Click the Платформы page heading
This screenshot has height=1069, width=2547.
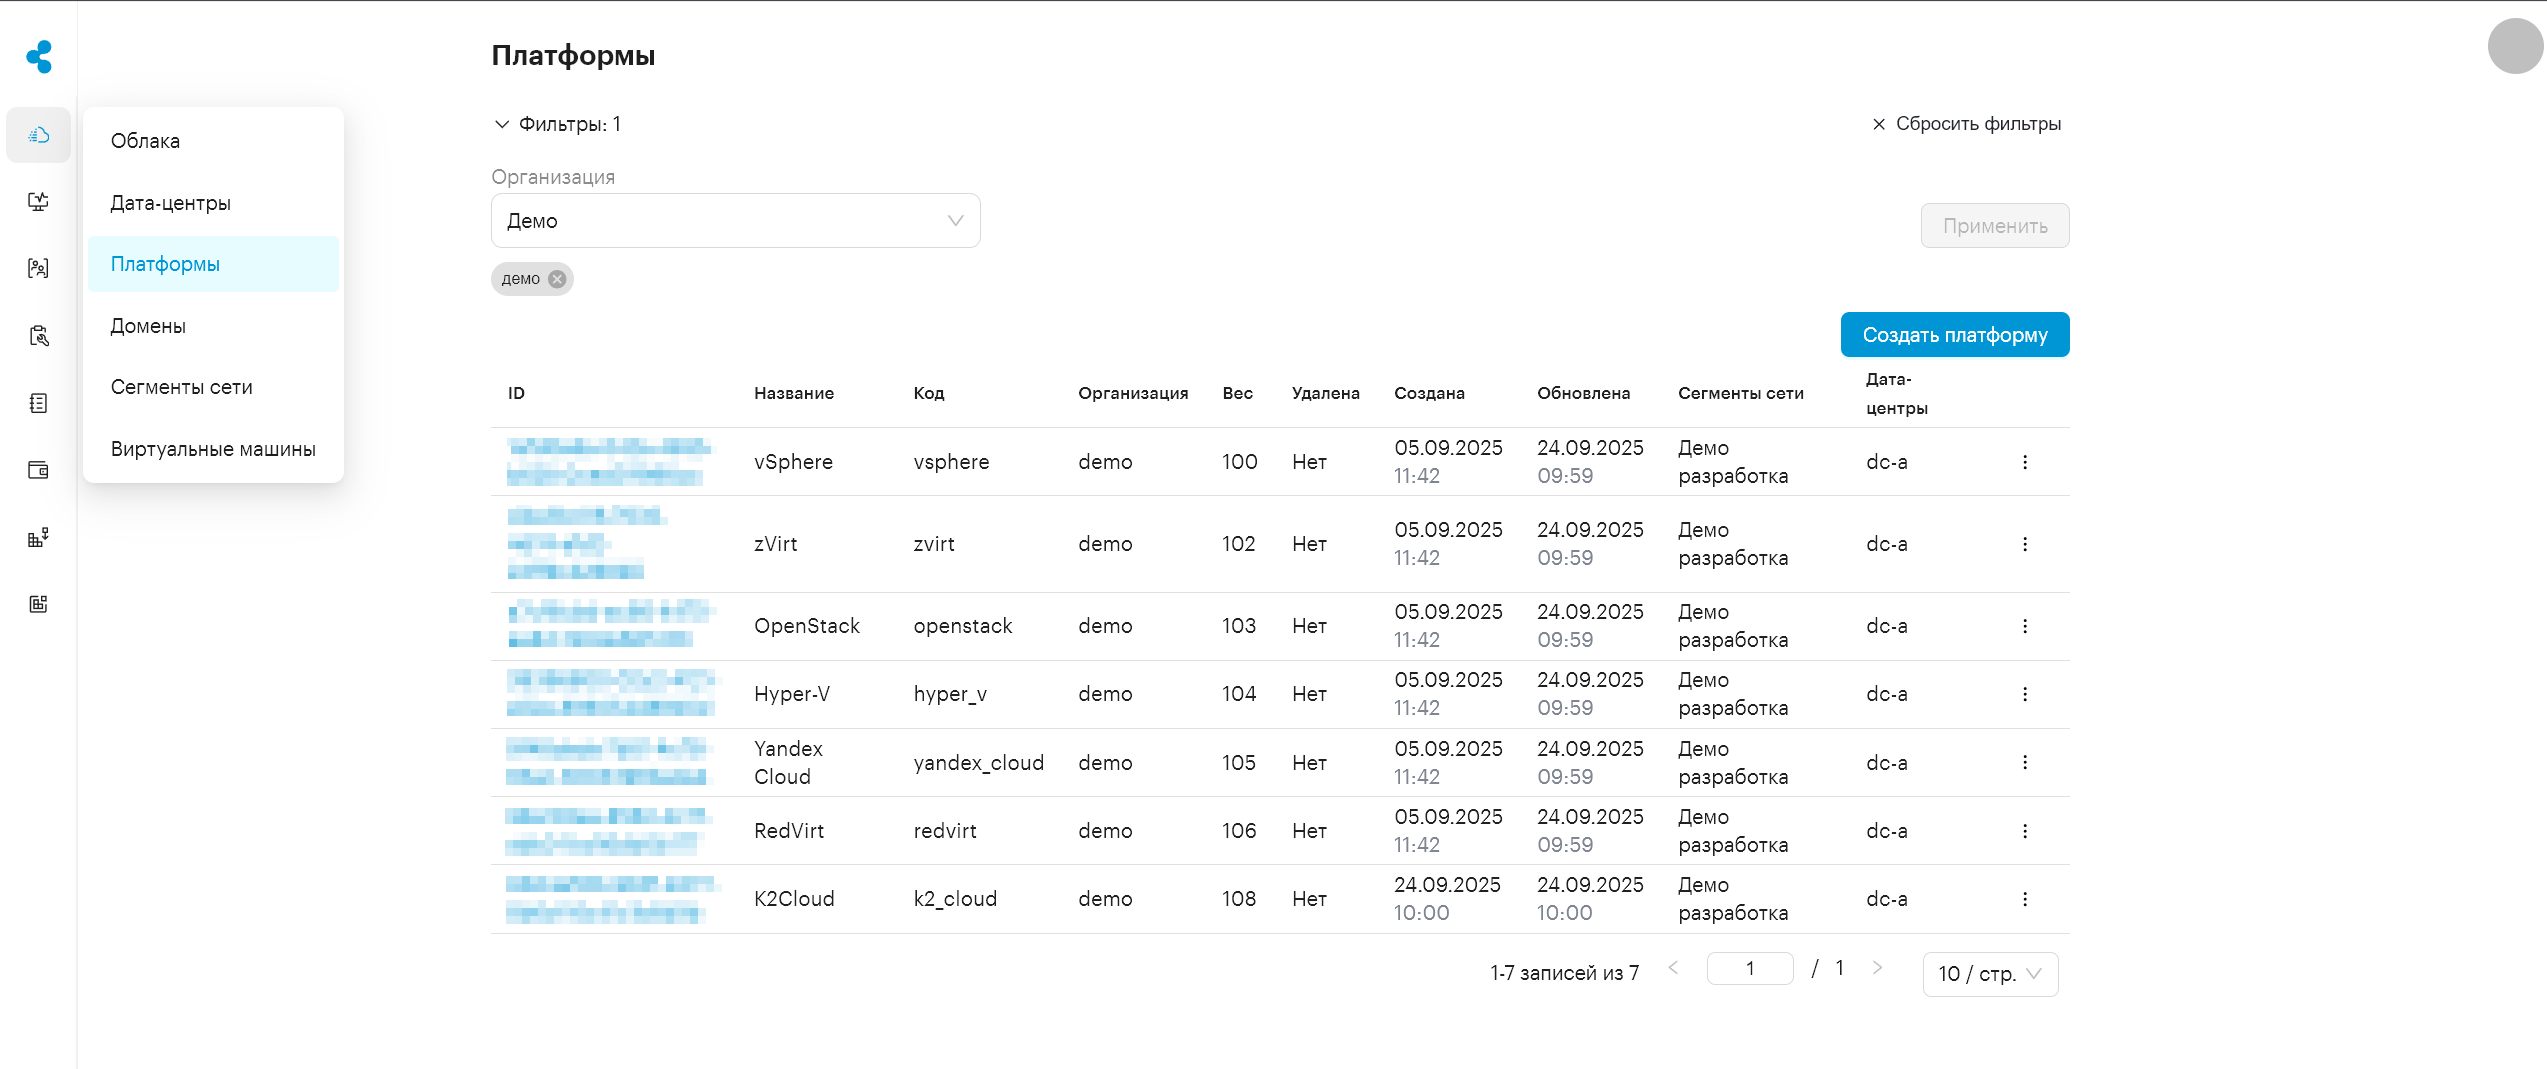pos(573,55)
